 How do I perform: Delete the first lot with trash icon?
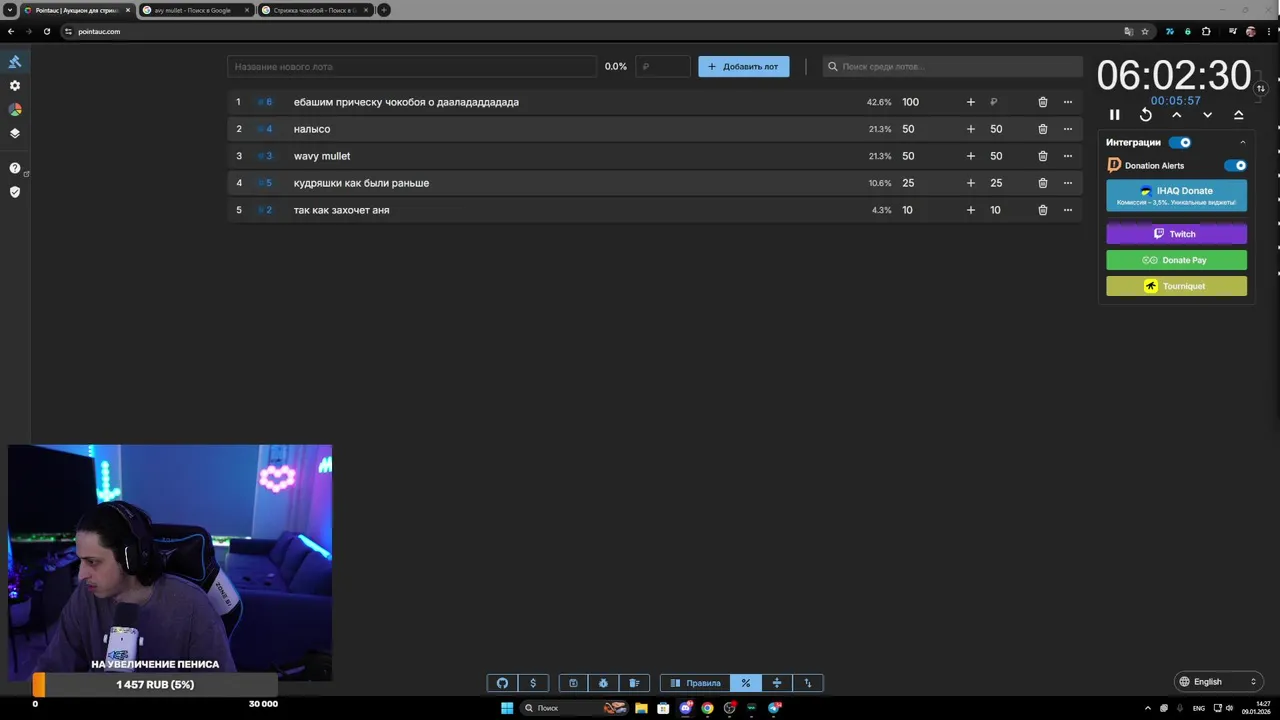tap(1043, 102)
